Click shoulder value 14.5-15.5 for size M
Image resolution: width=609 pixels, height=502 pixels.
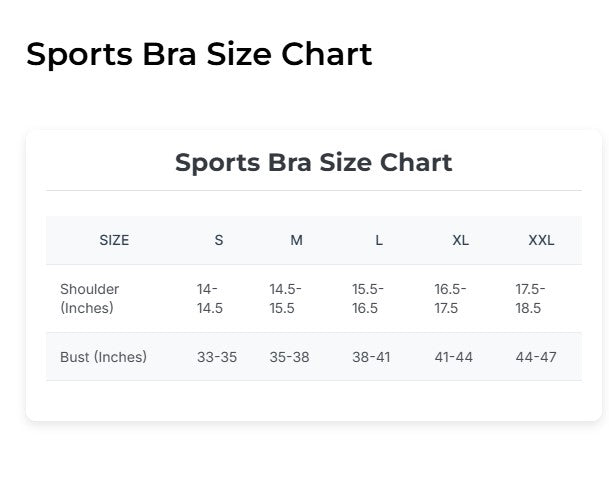point(285,299)
